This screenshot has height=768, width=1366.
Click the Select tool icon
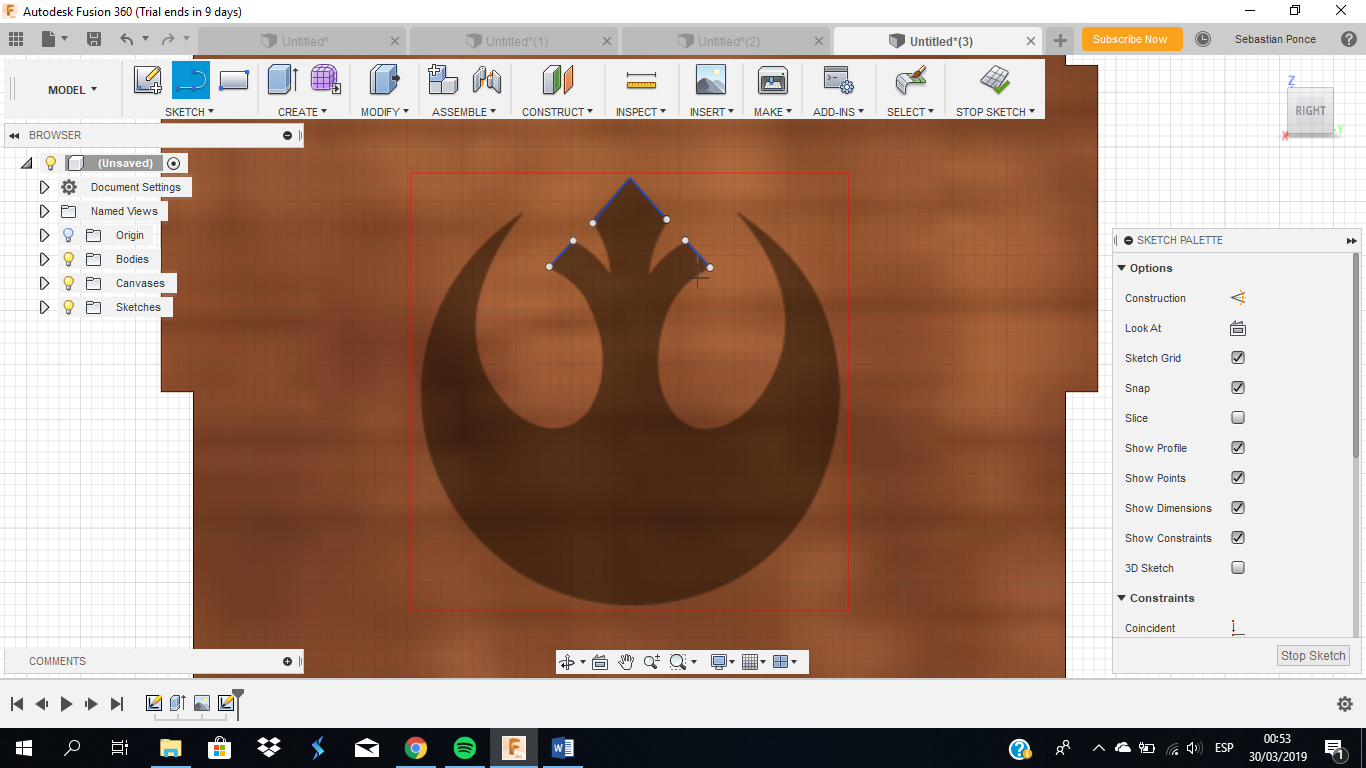910,80
